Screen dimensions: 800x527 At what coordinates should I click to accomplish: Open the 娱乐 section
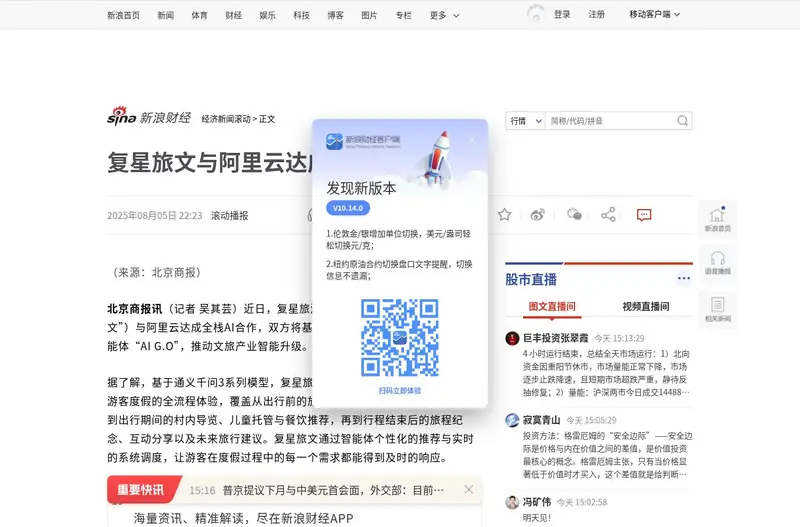(x=267, y=15)
